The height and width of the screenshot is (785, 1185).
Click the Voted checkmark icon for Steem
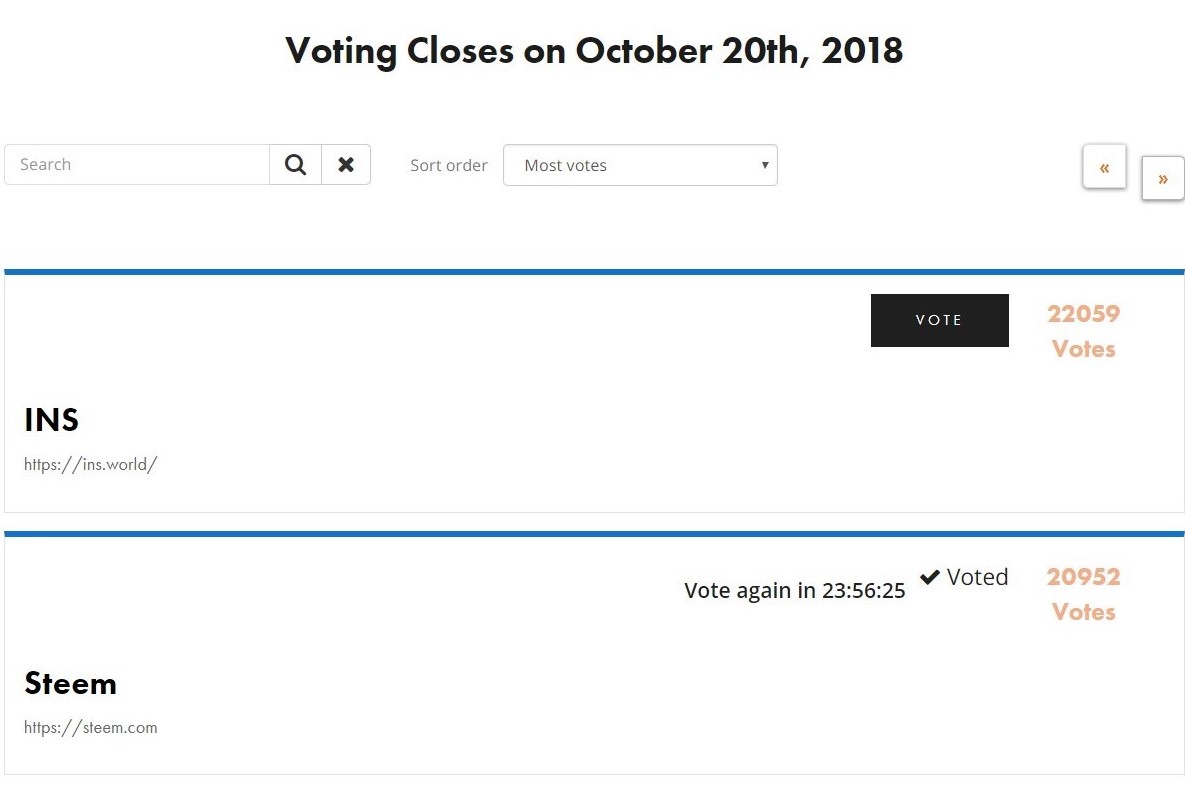tap(930, 577)
